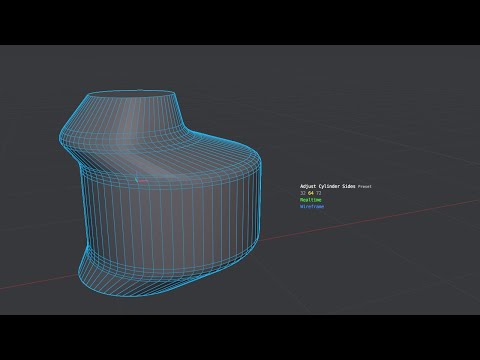Select the highlighted 64 sides preset
Screen dimensions: 480x360
tap(311, 193)
